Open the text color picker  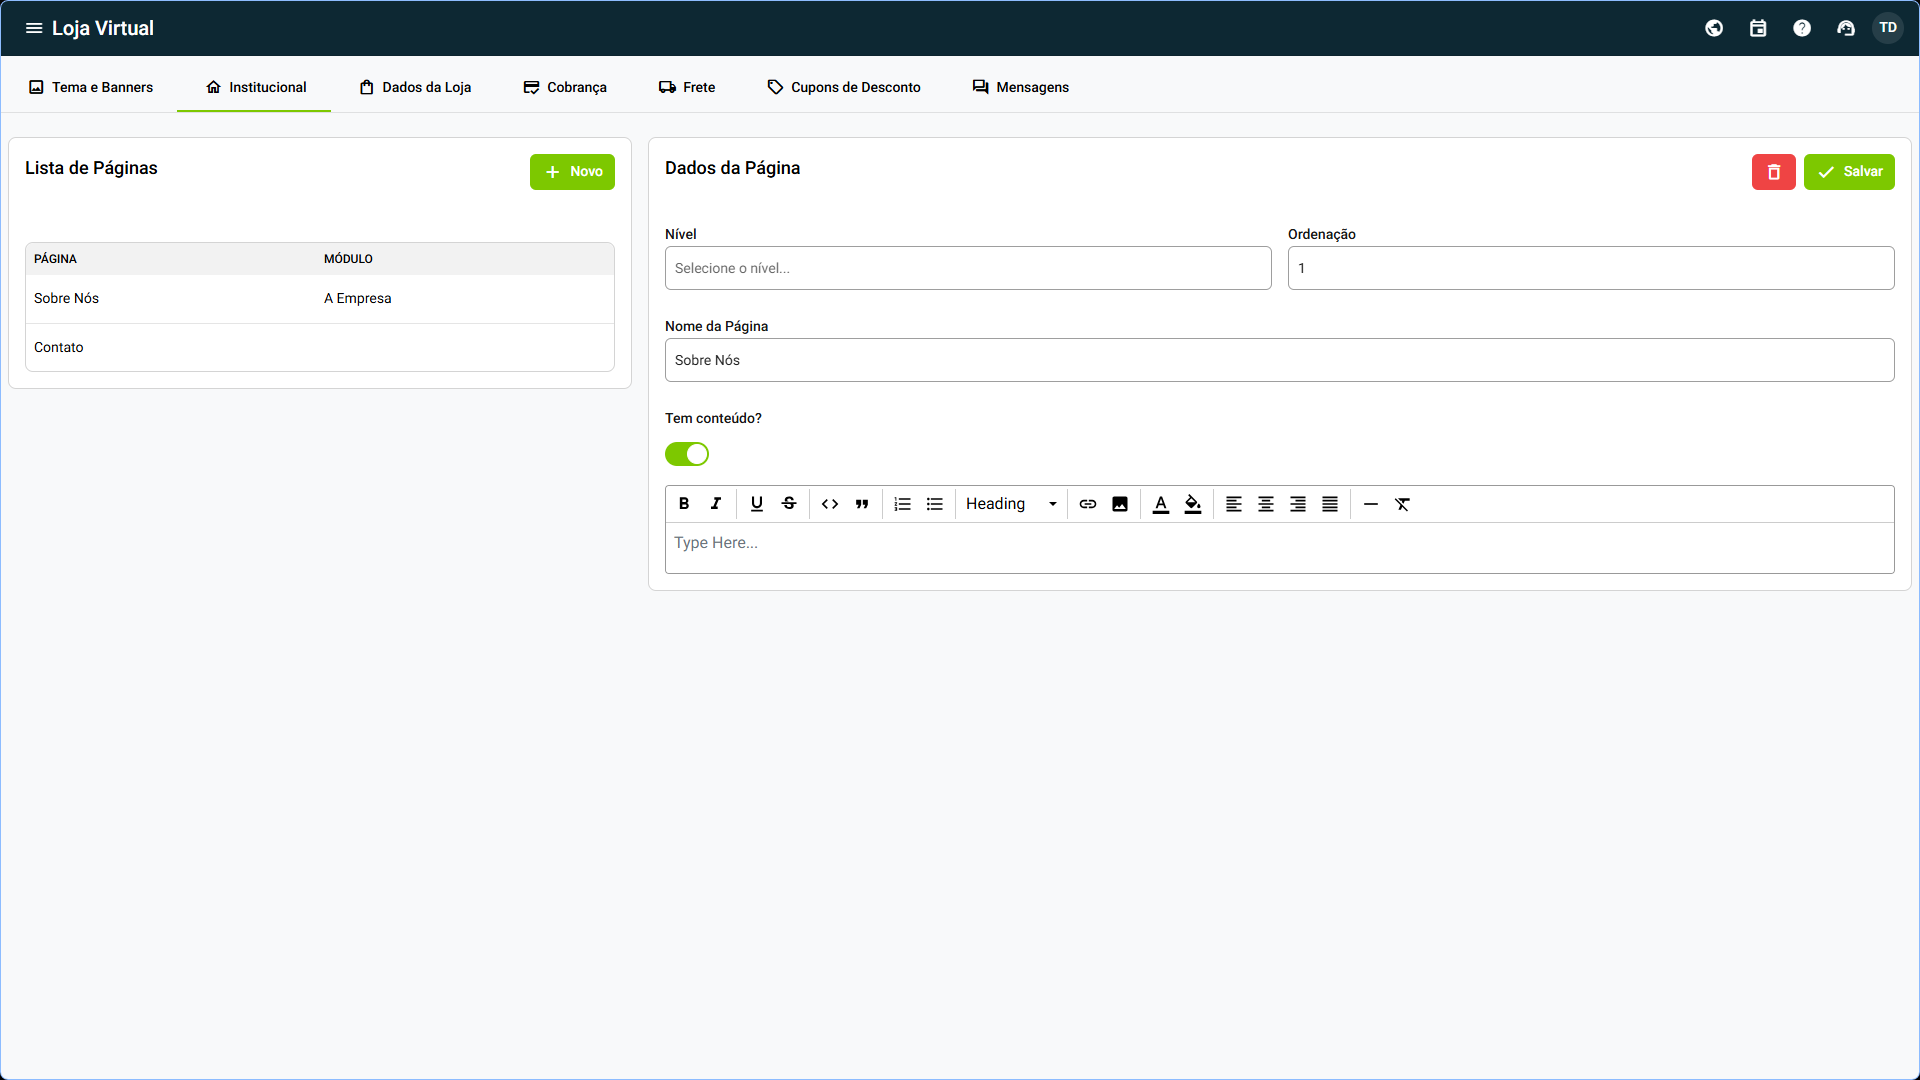pos(1160,504)
